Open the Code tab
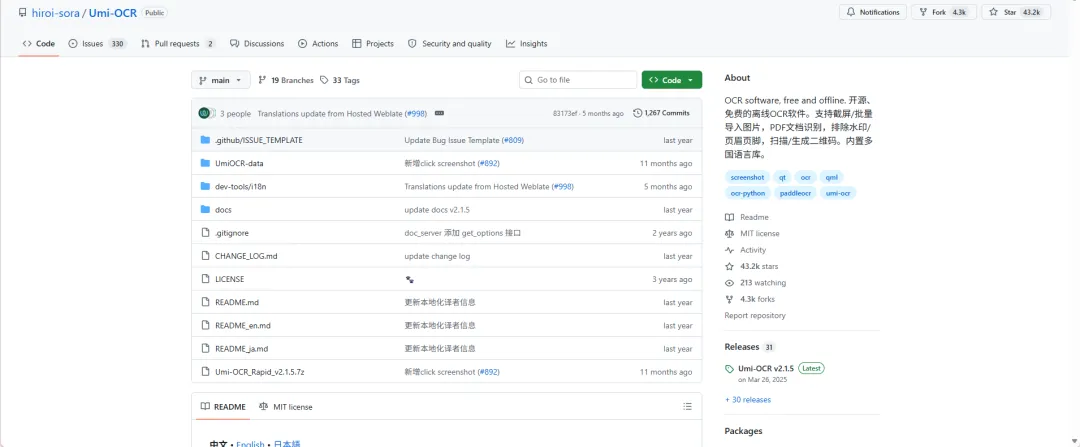The image size is (1080, 447). tap(39, 43)
